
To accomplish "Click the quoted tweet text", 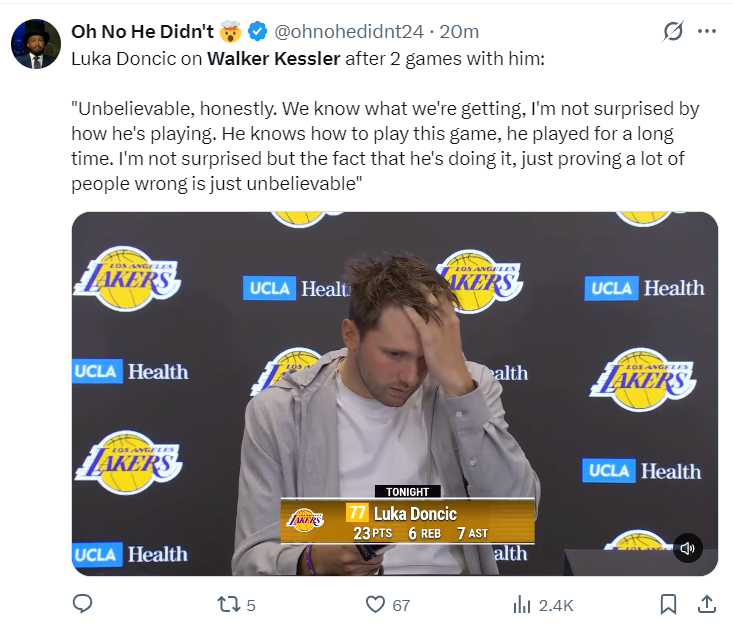I will coord(385,146).
